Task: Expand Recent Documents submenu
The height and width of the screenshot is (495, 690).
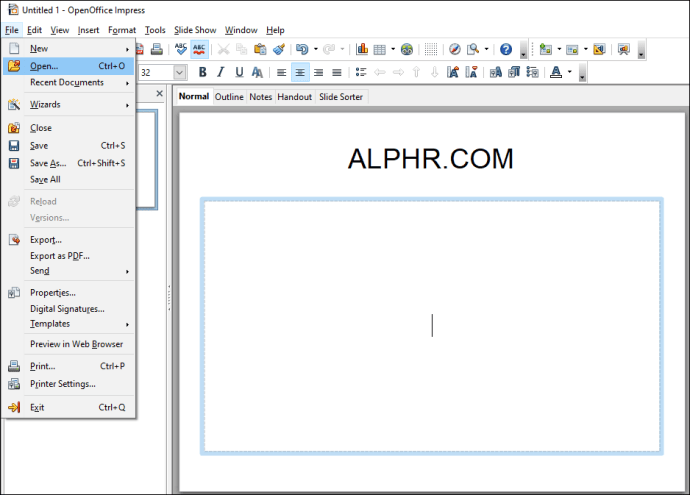Action: 68,83
